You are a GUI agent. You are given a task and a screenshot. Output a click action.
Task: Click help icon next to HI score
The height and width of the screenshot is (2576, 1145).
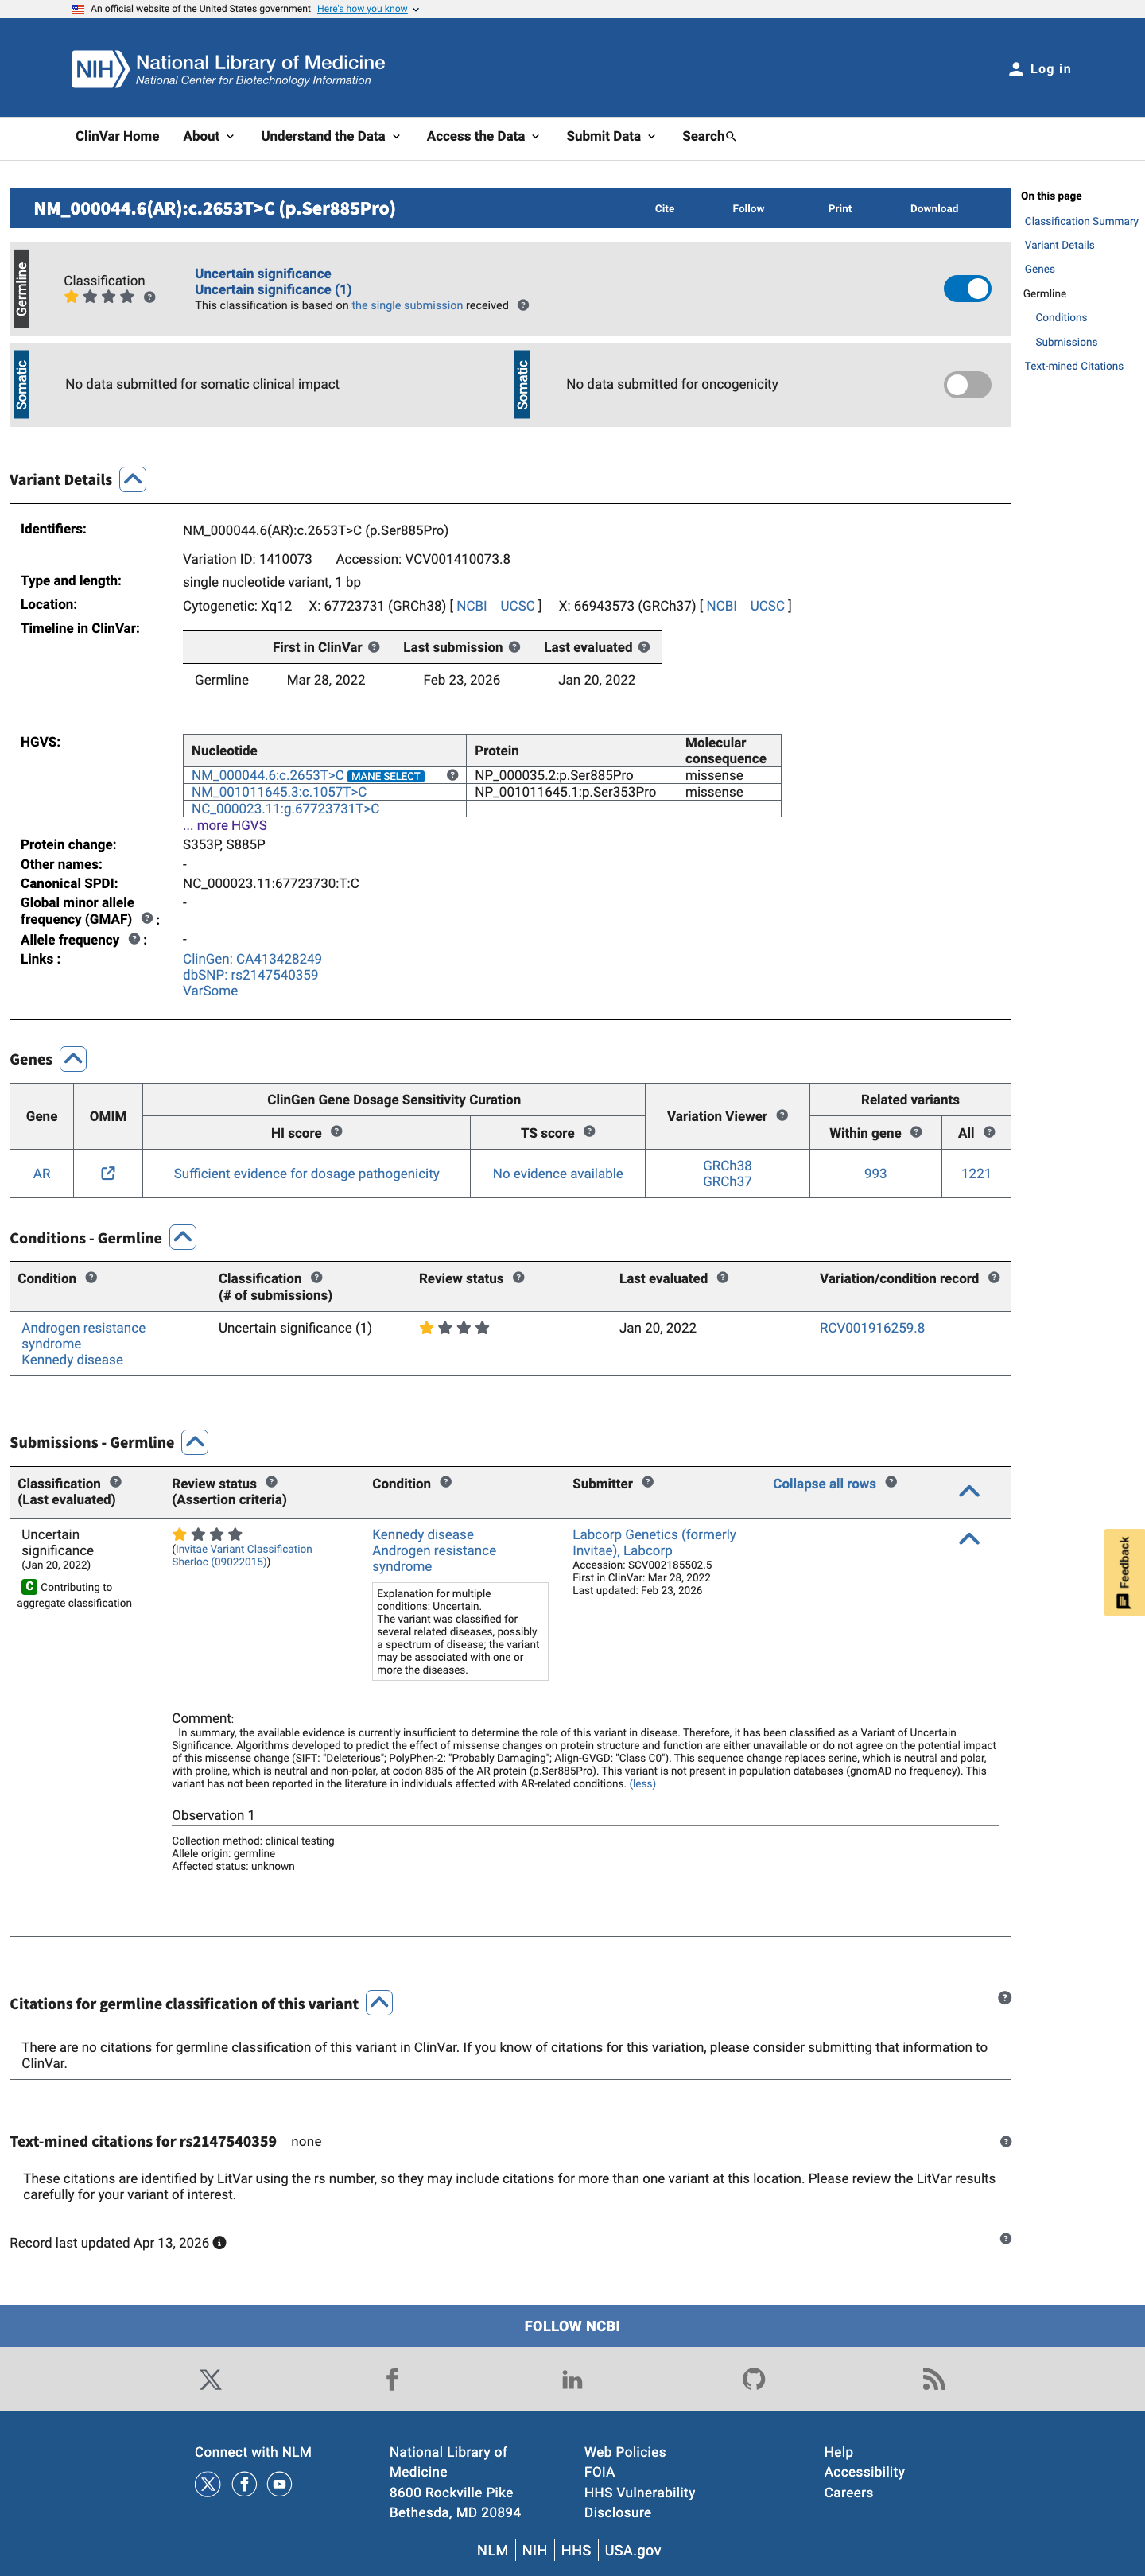[336, 1131]
